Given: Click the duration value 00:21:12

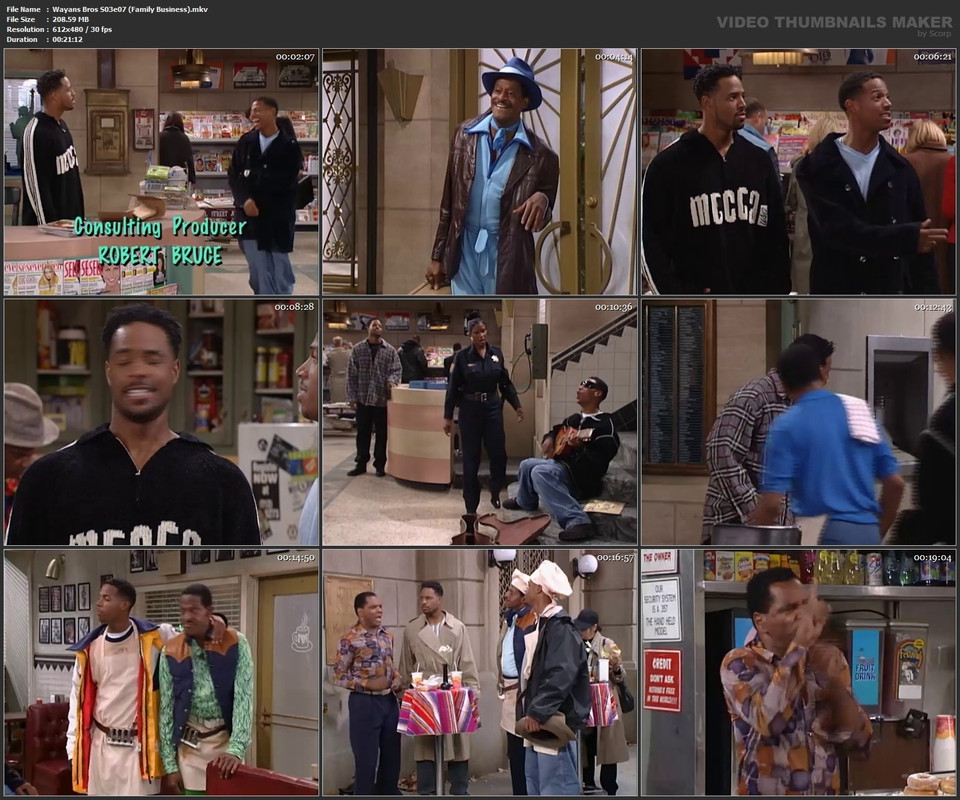Looking at the screenshot, I should tap(67, 39).
